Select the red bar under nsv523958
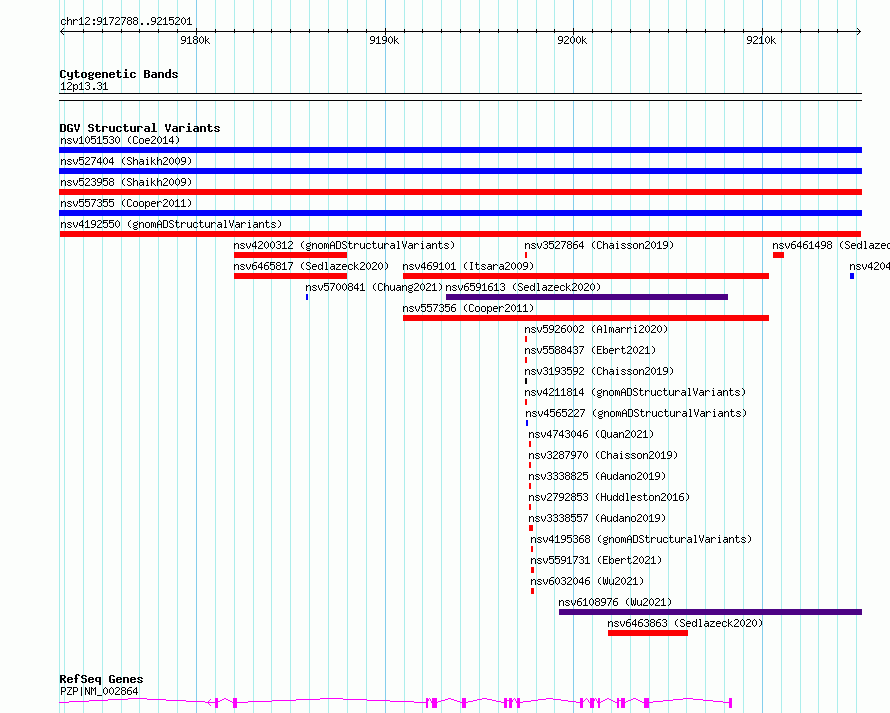This screenshot has width=890, height=713. tap(460, 192)
